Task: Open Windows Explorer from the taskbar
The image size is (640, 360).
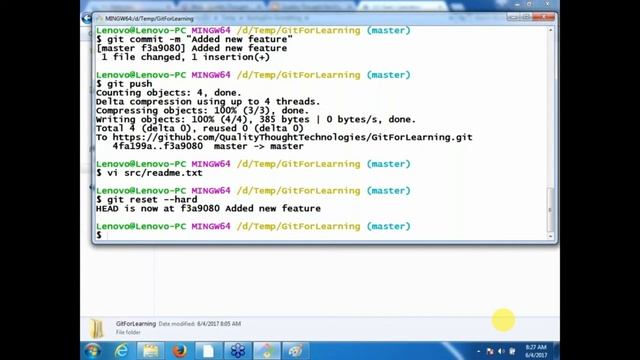Action: (x=150, y=351)
